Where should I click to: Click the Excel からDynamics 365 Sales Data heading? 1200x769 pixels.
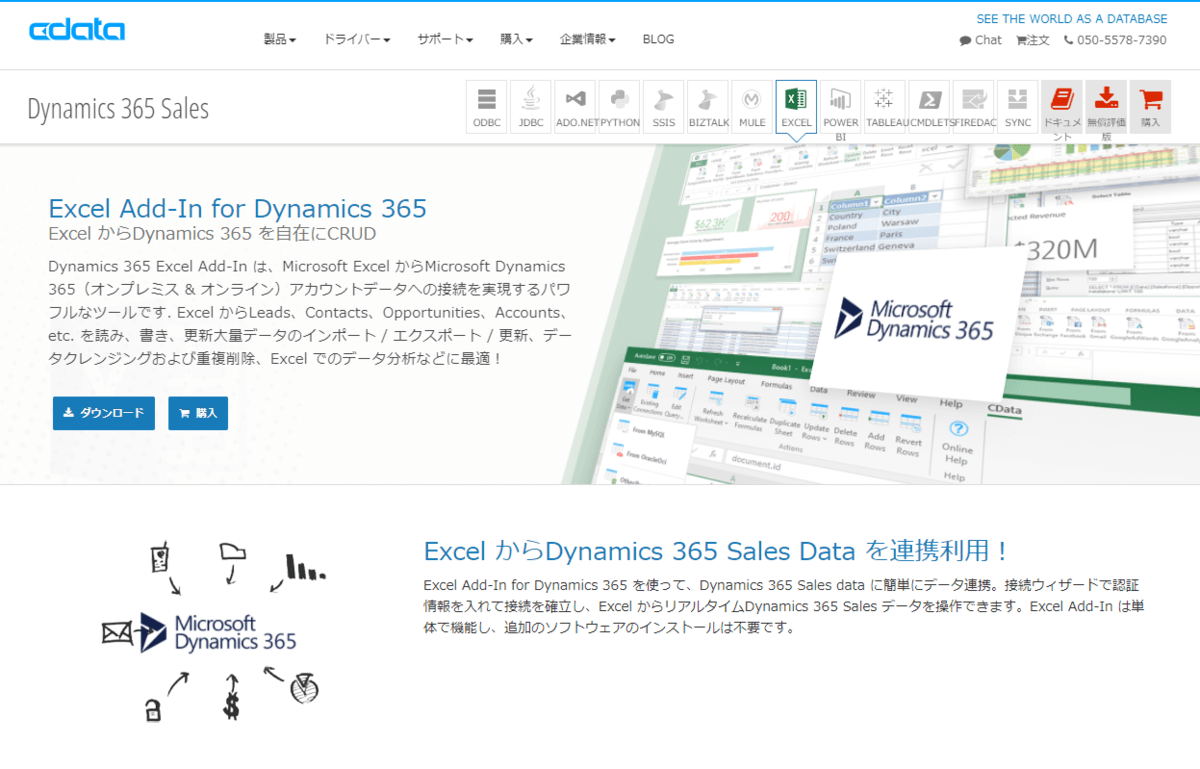(716, 551)
